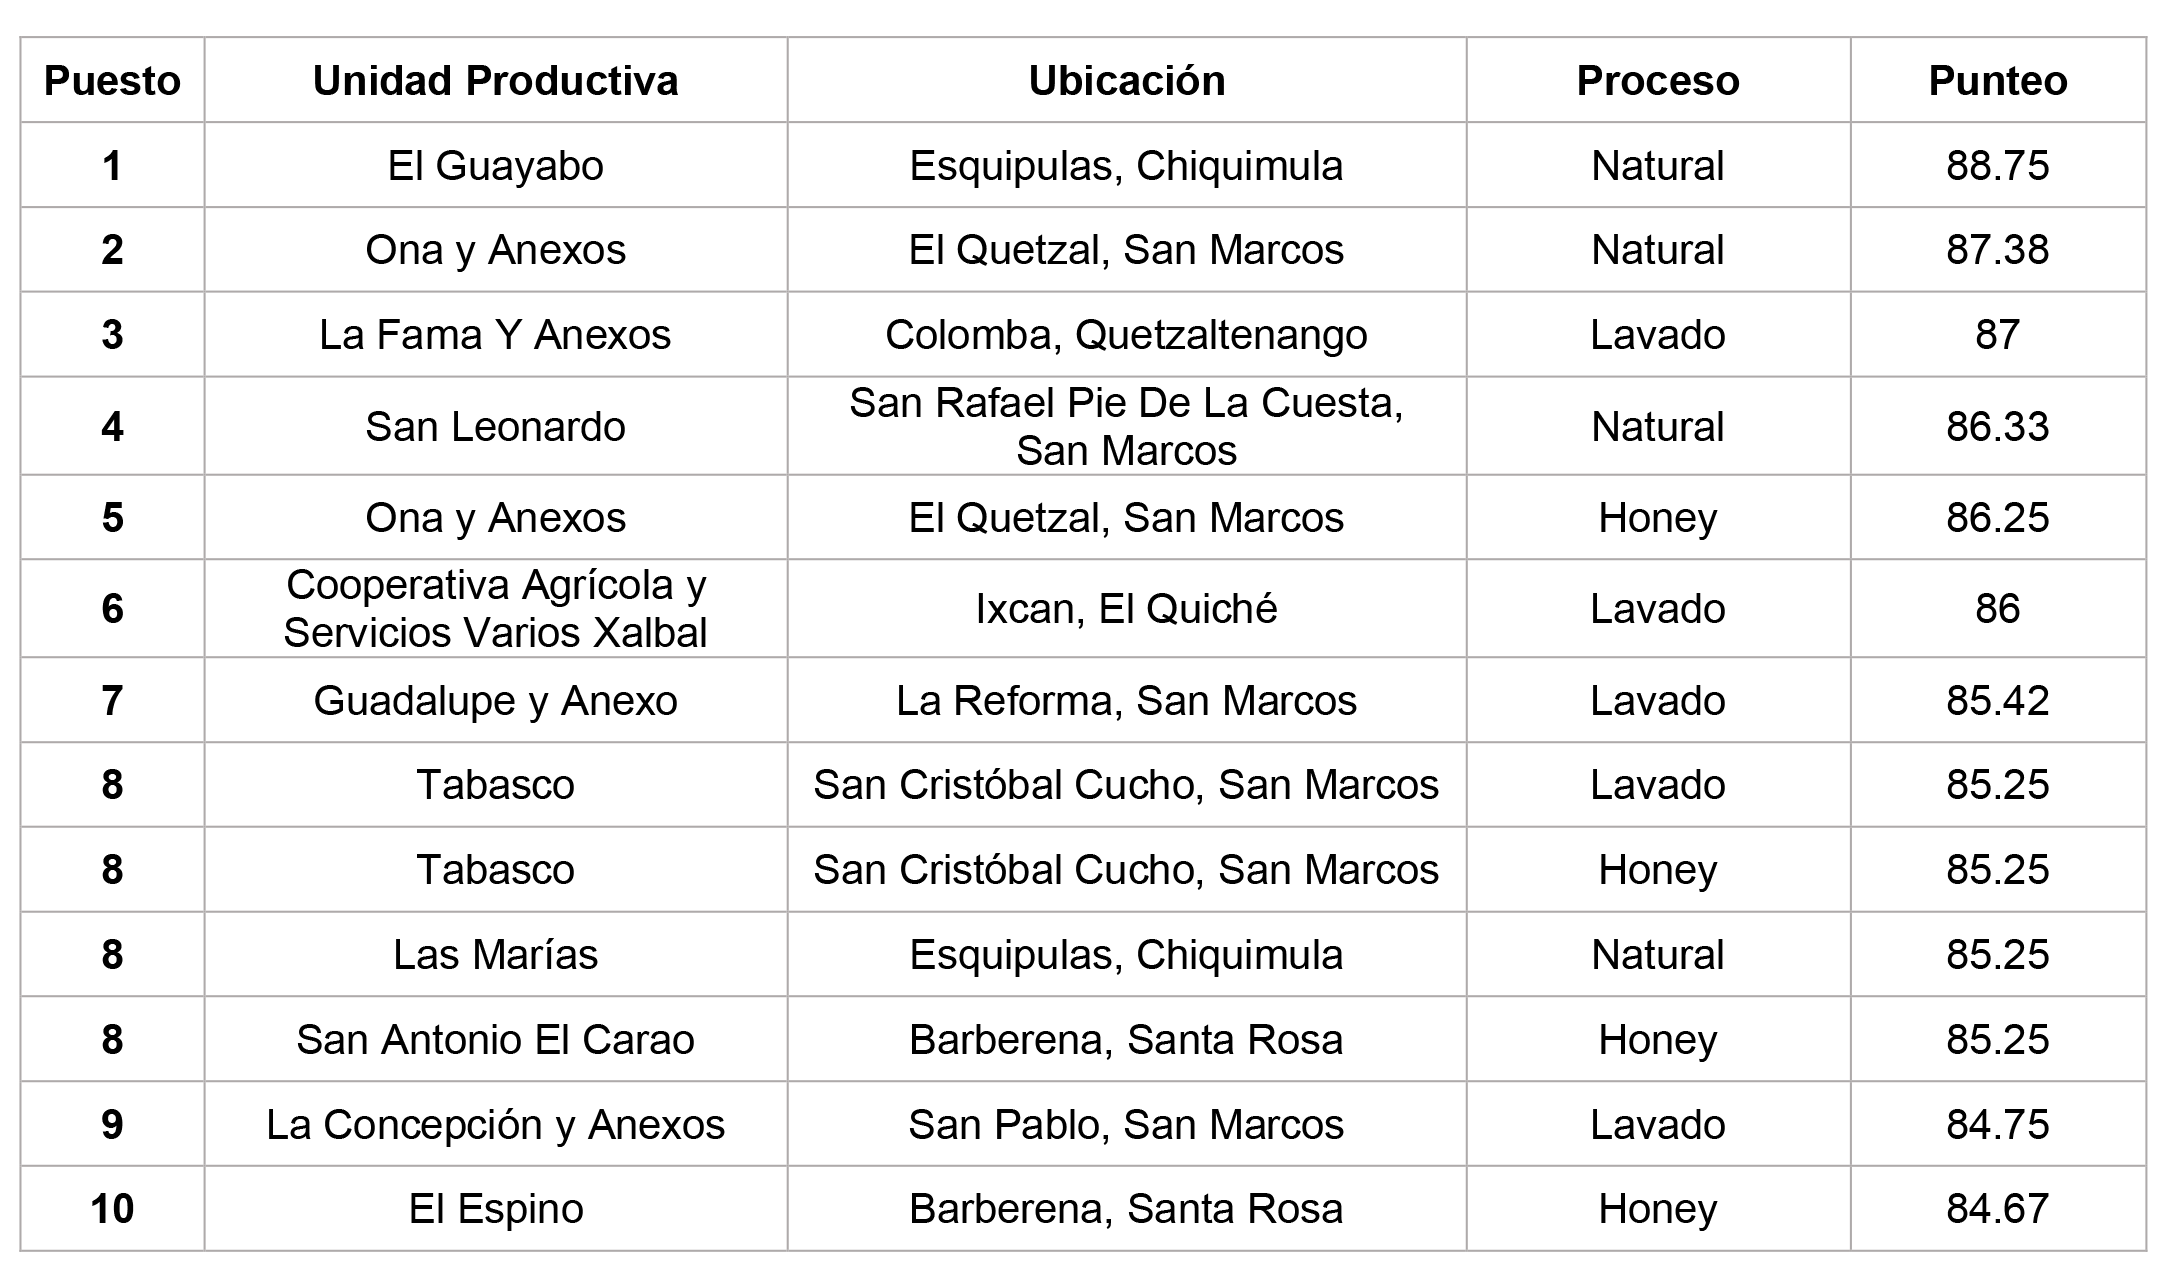Viewport: 2174px width, 1276px height.
Task: Select the San Pablo, San Marcos cell
Action: coord(1126,1124)
